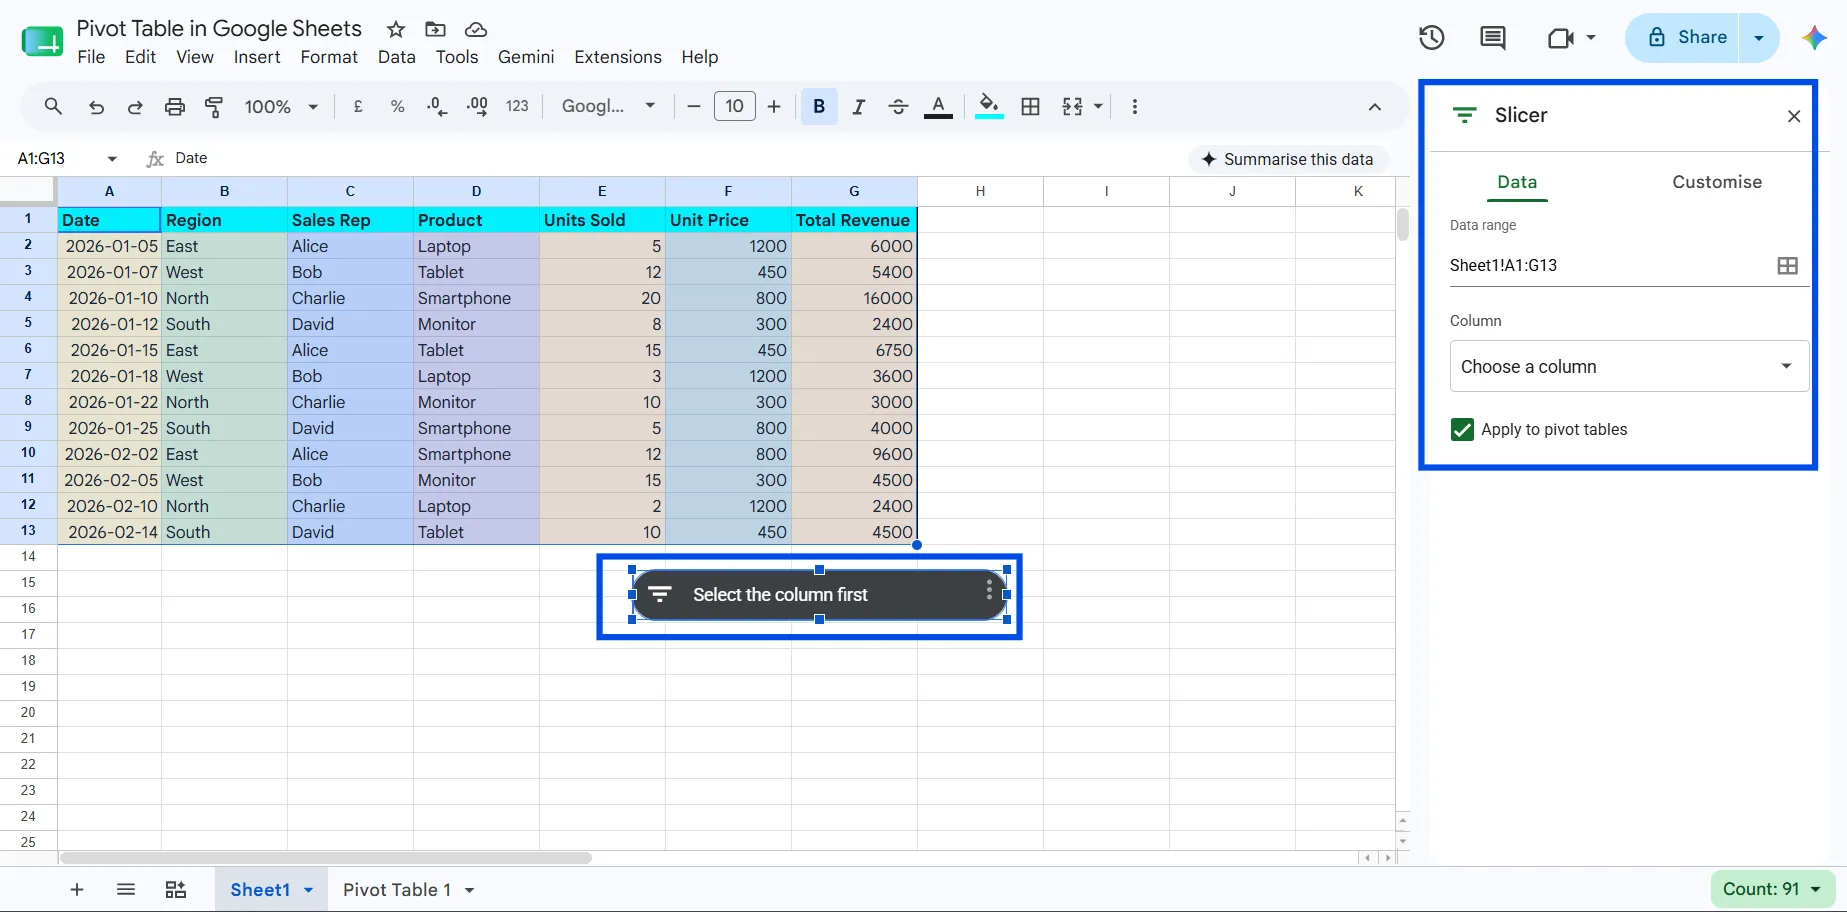The height and width of the screenshot is (912, 1847).
Task: Expand Pivot Table 1 tab arrow
Action: [x=469, y=890]
